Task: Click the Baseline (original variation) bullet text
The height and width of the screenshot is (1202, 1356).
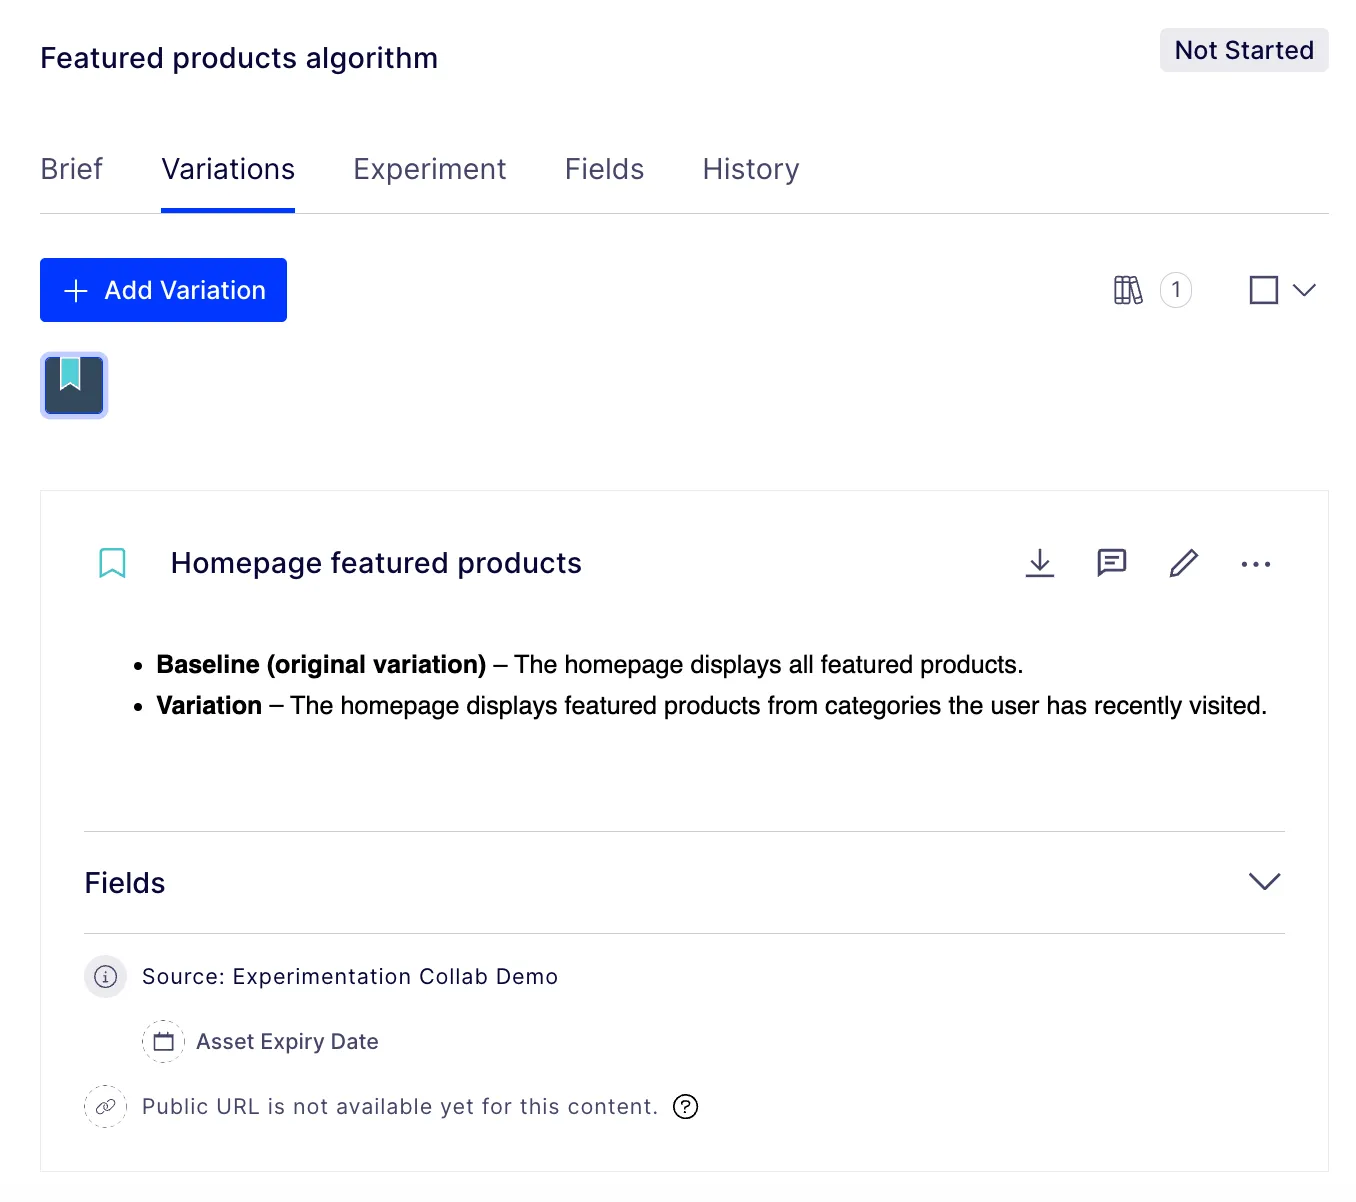Action: point(590,664)
